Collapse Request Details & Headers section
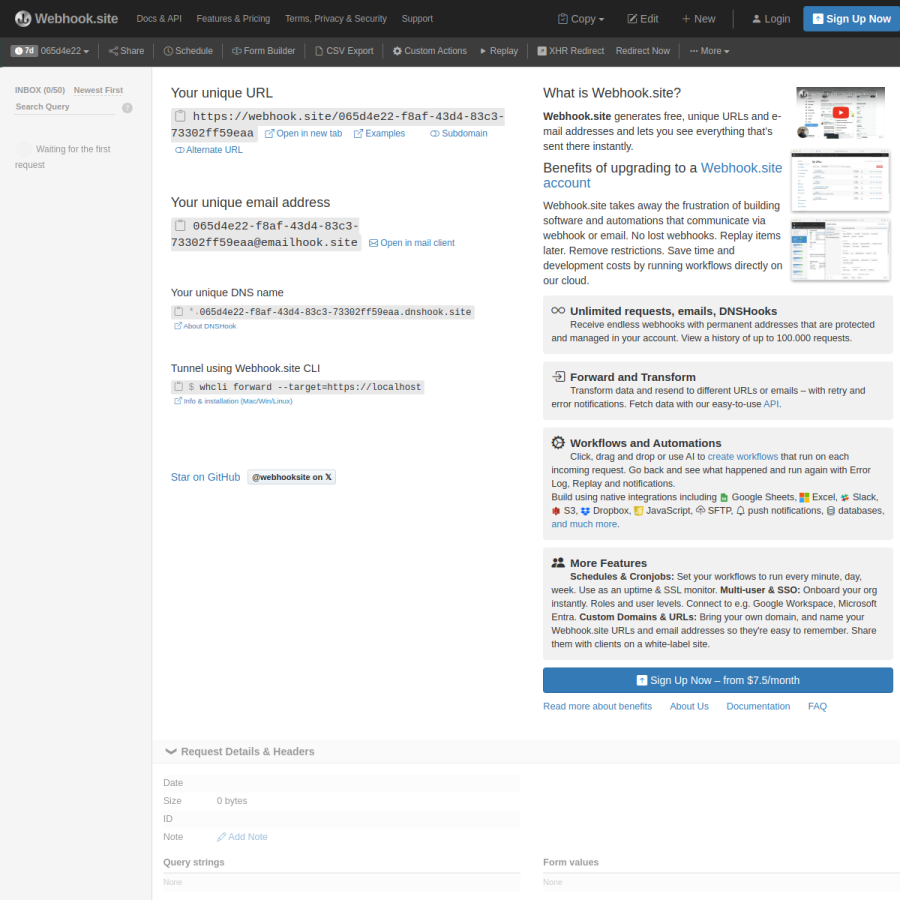The image size is (900, 900). point(240,751)
